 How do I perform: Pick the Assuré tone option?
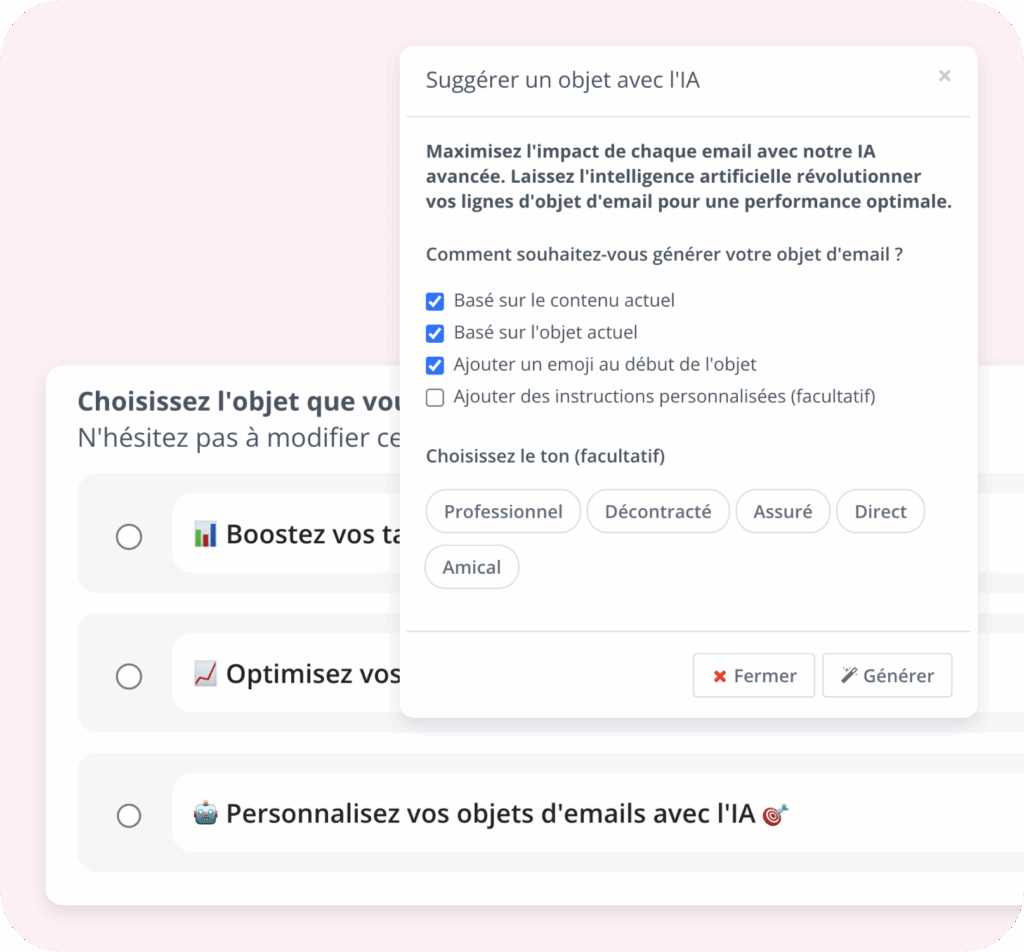point(782,511)
